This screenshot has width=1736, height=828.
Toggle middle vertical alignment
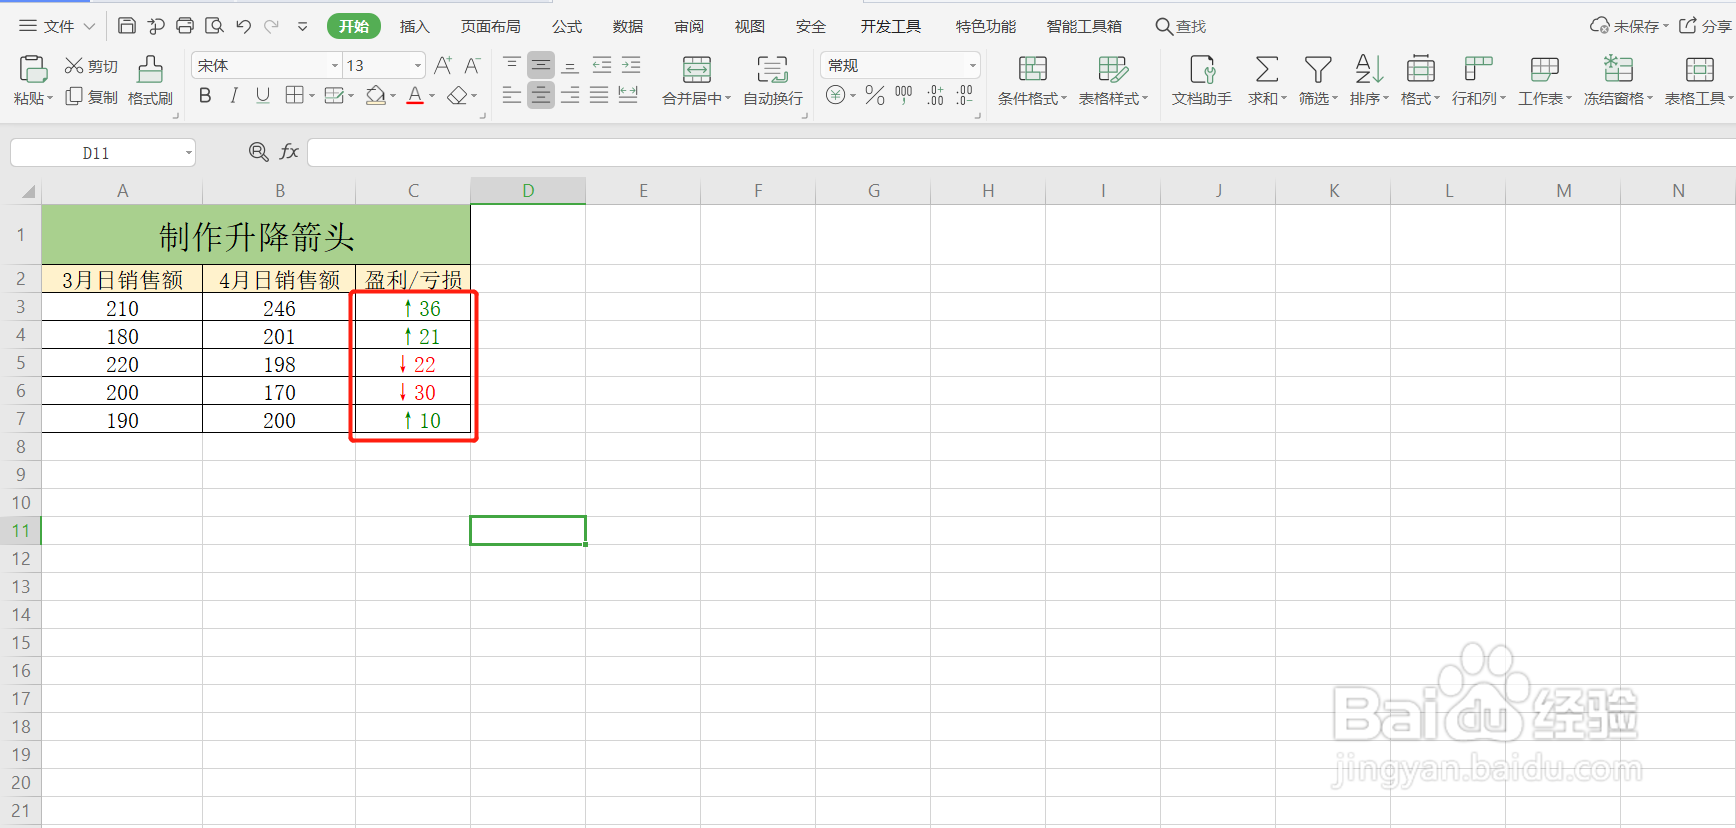(x=541, y=65)
